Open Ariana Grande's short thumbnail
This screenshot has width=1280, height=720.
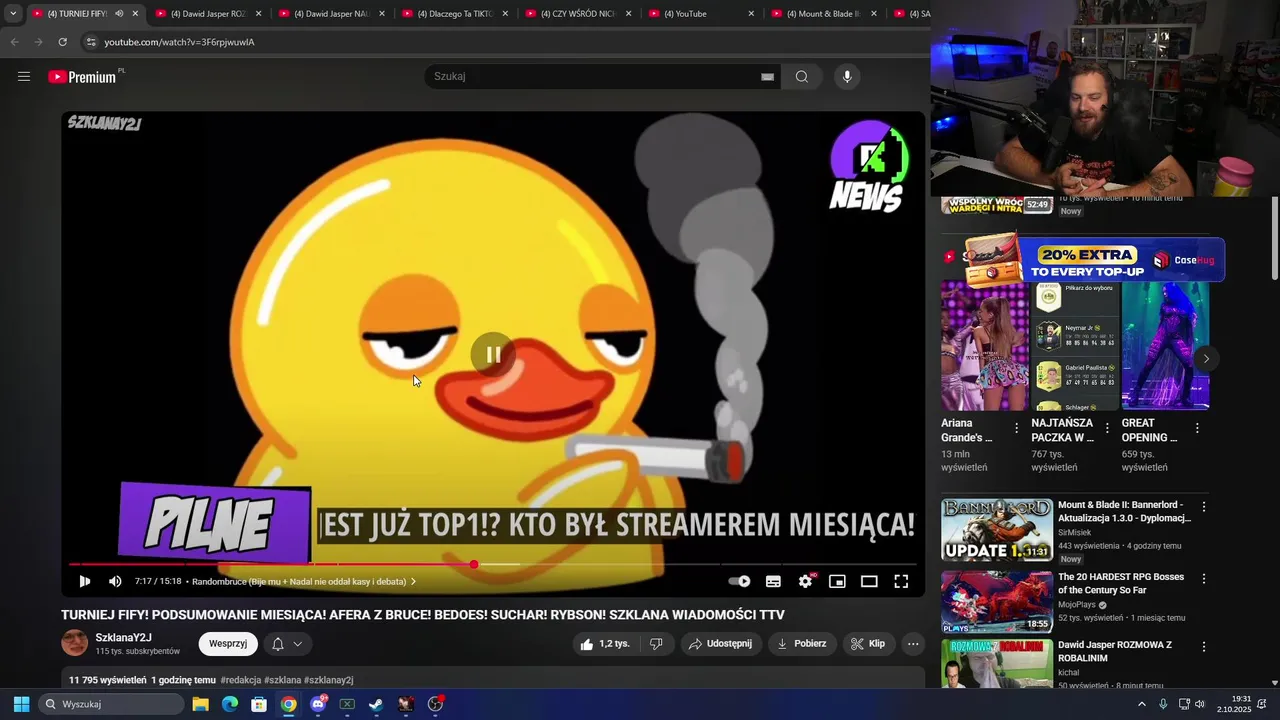(984, 346)
